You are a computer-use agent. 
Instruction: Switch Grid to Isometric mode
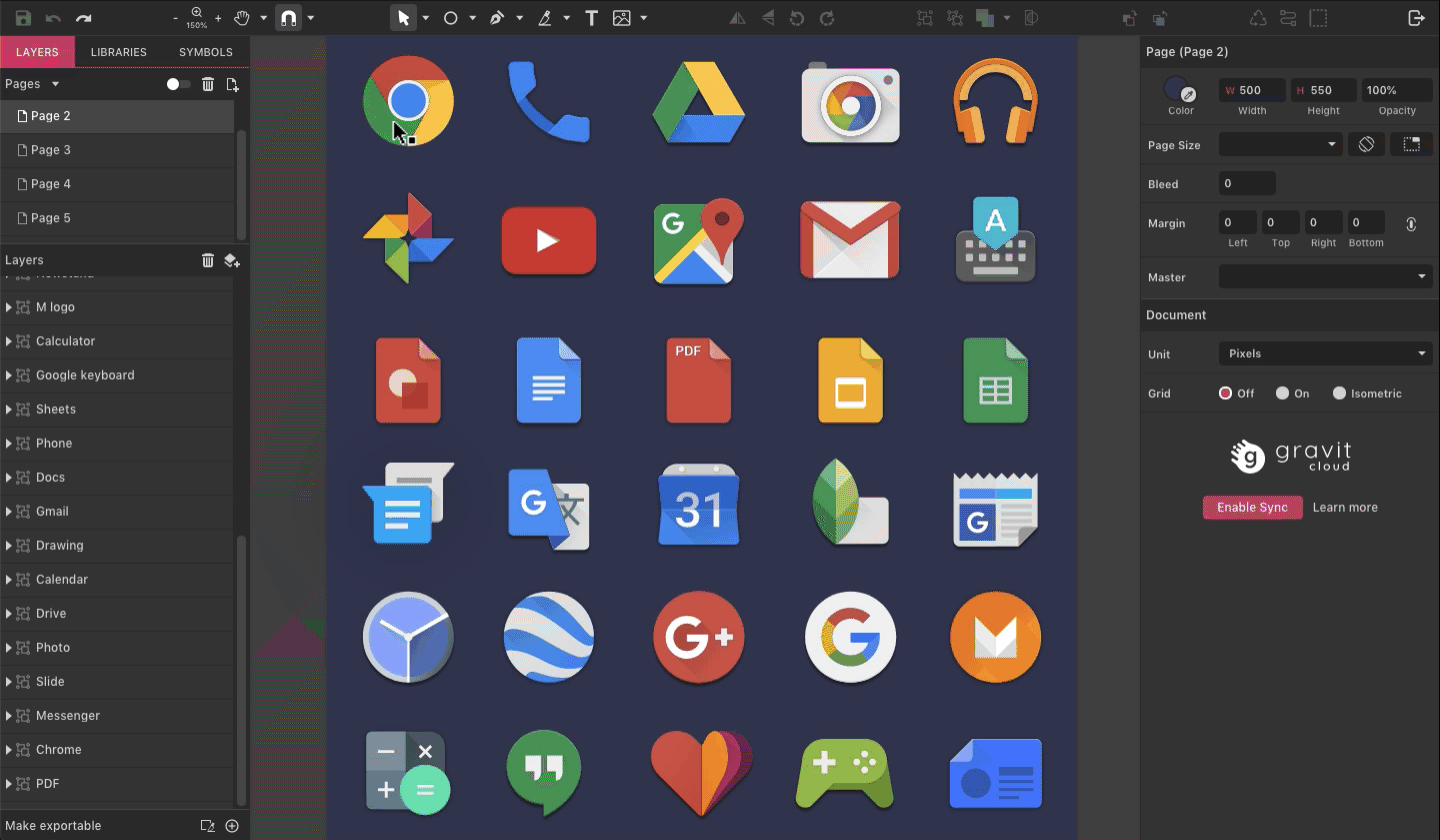[x=1340, y=393]
